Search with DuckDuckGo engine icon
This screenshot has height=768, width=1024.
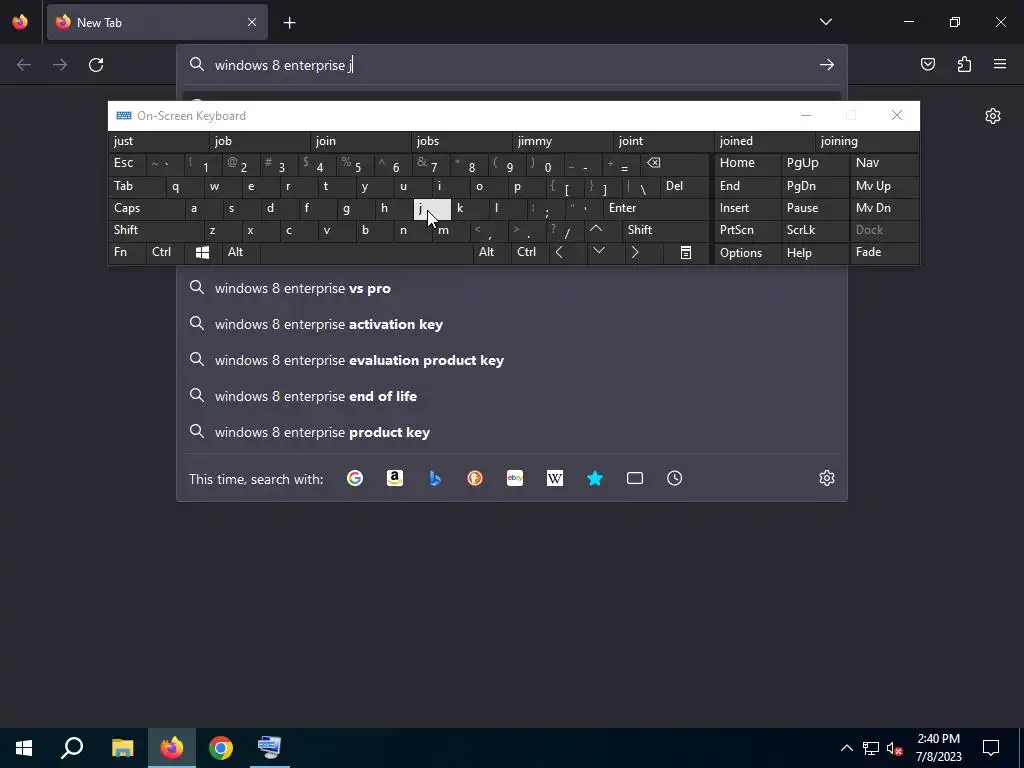point(475,479)
